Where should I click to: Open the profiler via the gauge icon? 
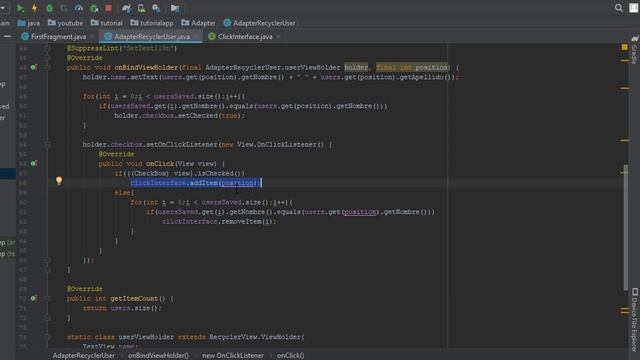coord(79,8)
